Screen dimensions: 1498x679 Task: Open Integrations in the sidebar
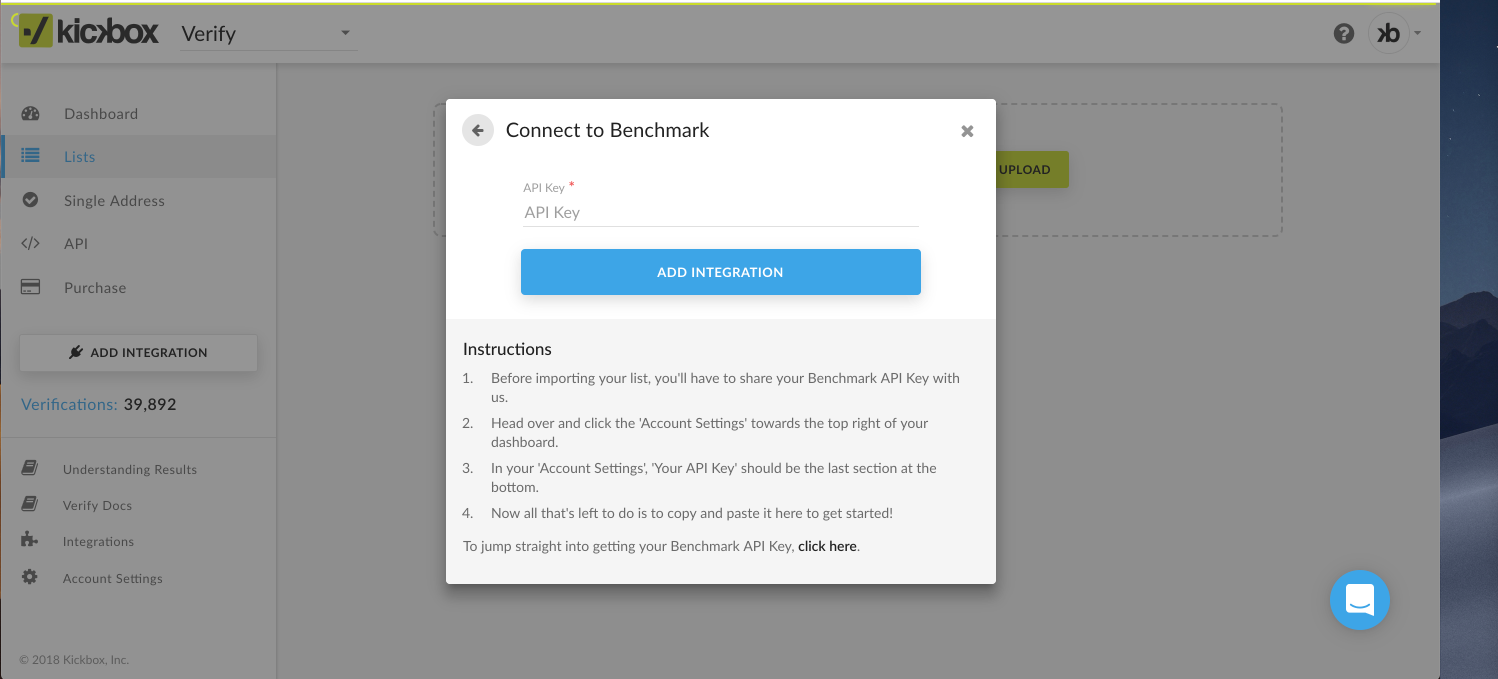coord(98,541)
